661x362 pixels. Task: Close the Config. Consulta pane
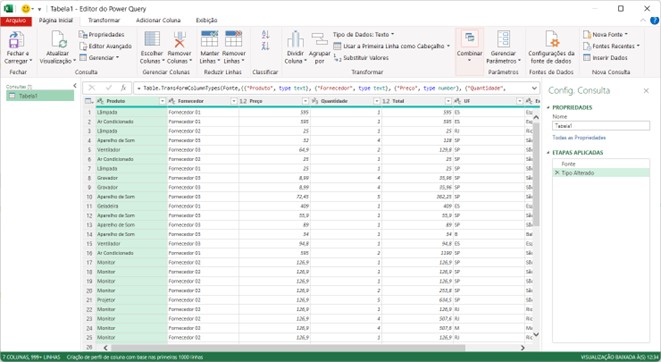(x=646, y=91)
